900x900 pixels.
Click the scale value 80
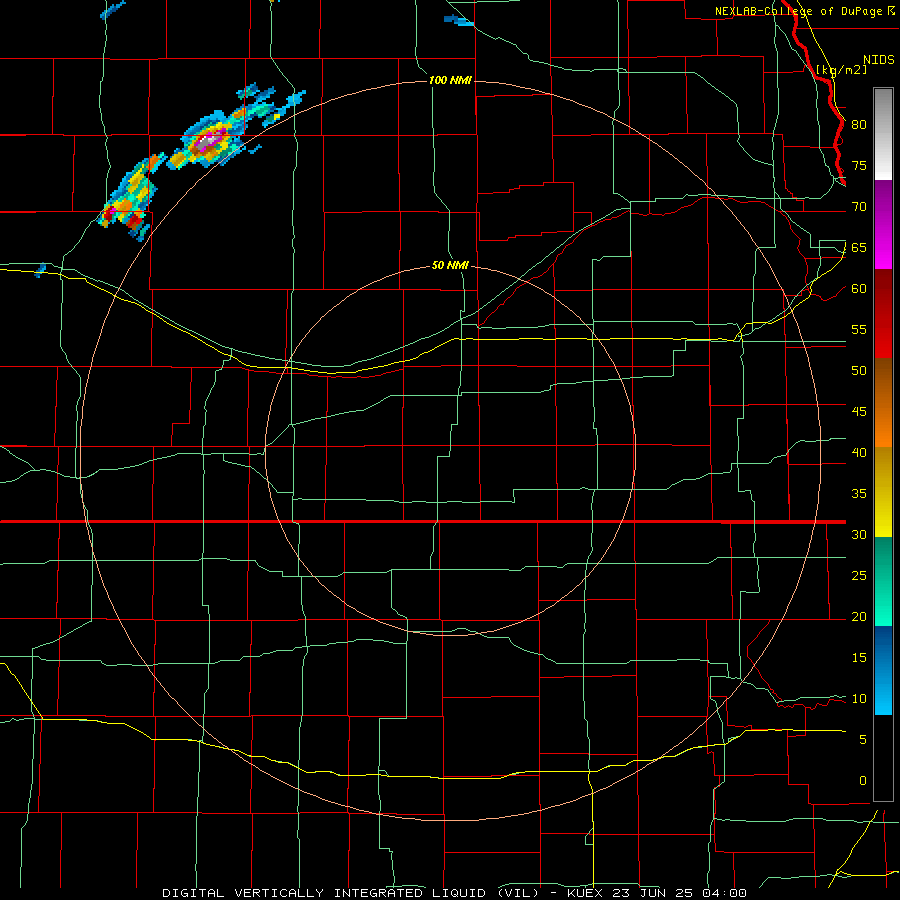pos(859,125)
